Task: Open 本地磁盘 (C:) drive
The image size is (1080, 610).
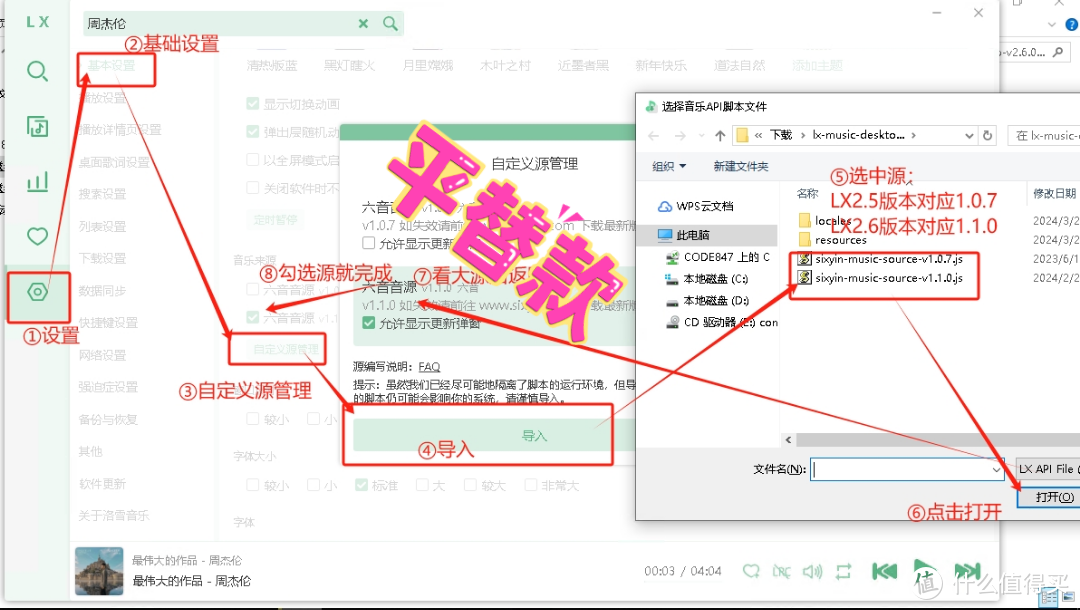Action: (707, 279)
